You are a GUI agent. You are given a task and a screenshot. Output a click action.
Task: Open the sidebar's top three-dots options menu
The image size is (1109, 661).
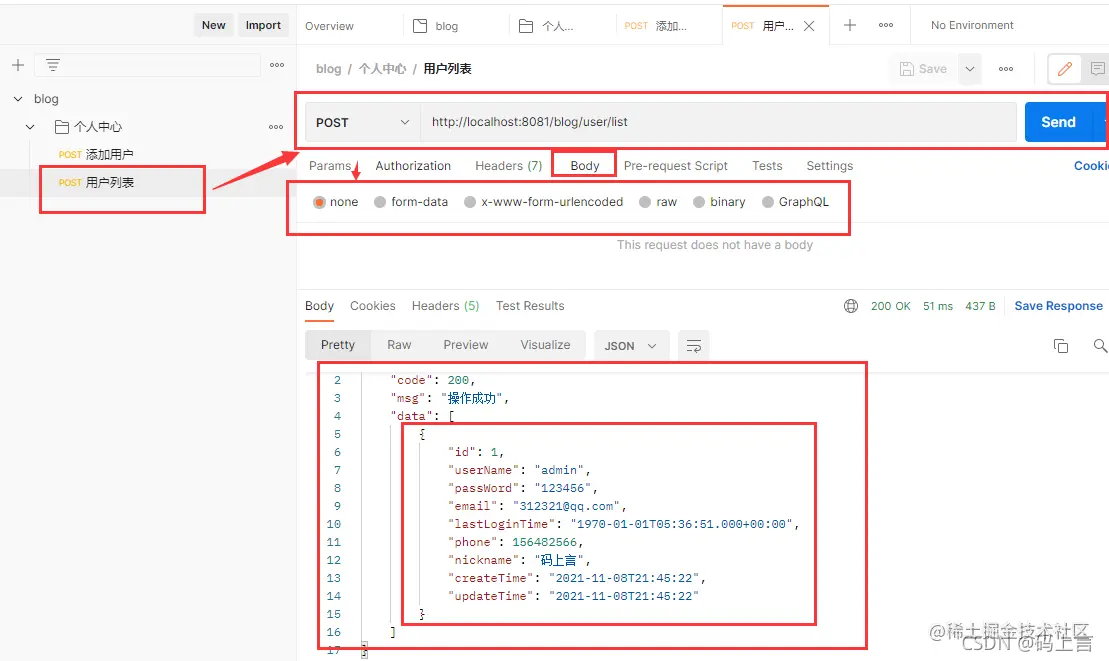coord(277,65)
